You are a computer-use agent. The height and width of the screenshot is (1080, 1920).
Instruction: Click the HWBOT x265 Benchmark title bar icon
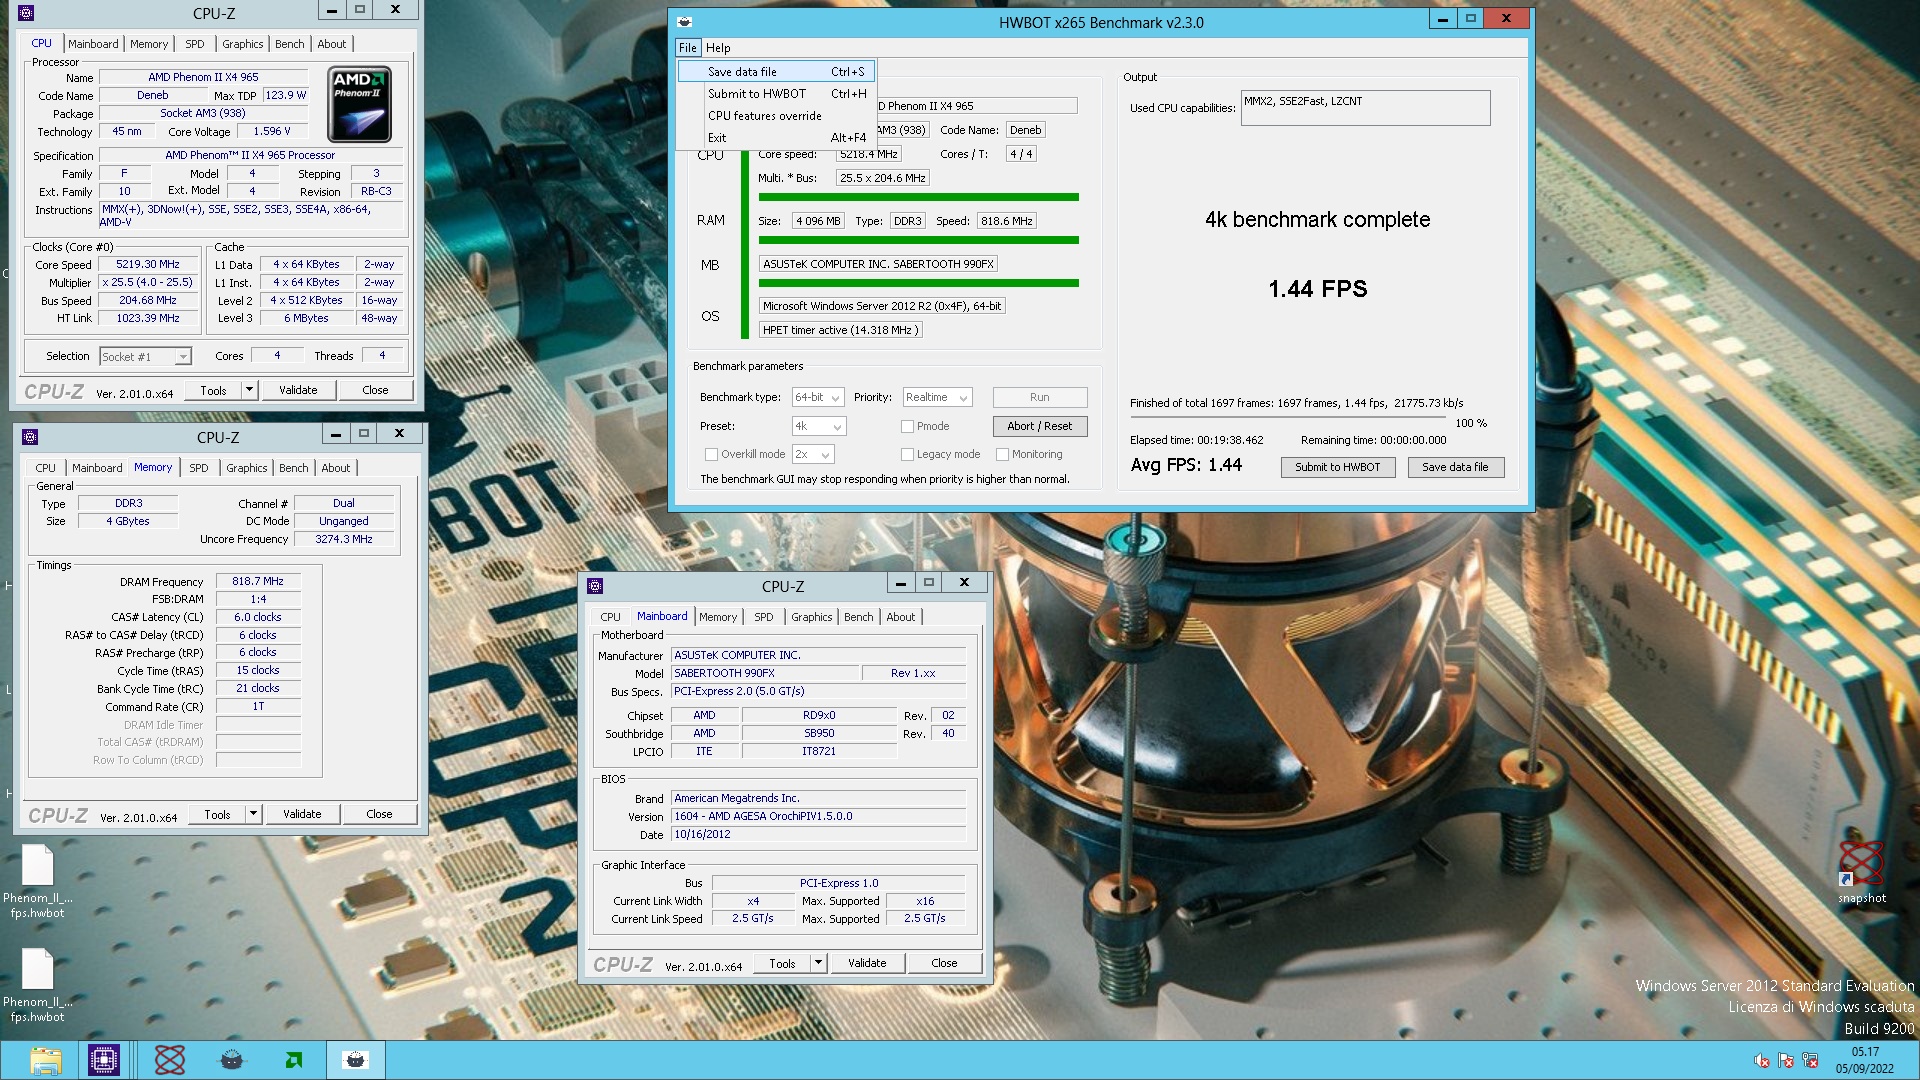684,22
